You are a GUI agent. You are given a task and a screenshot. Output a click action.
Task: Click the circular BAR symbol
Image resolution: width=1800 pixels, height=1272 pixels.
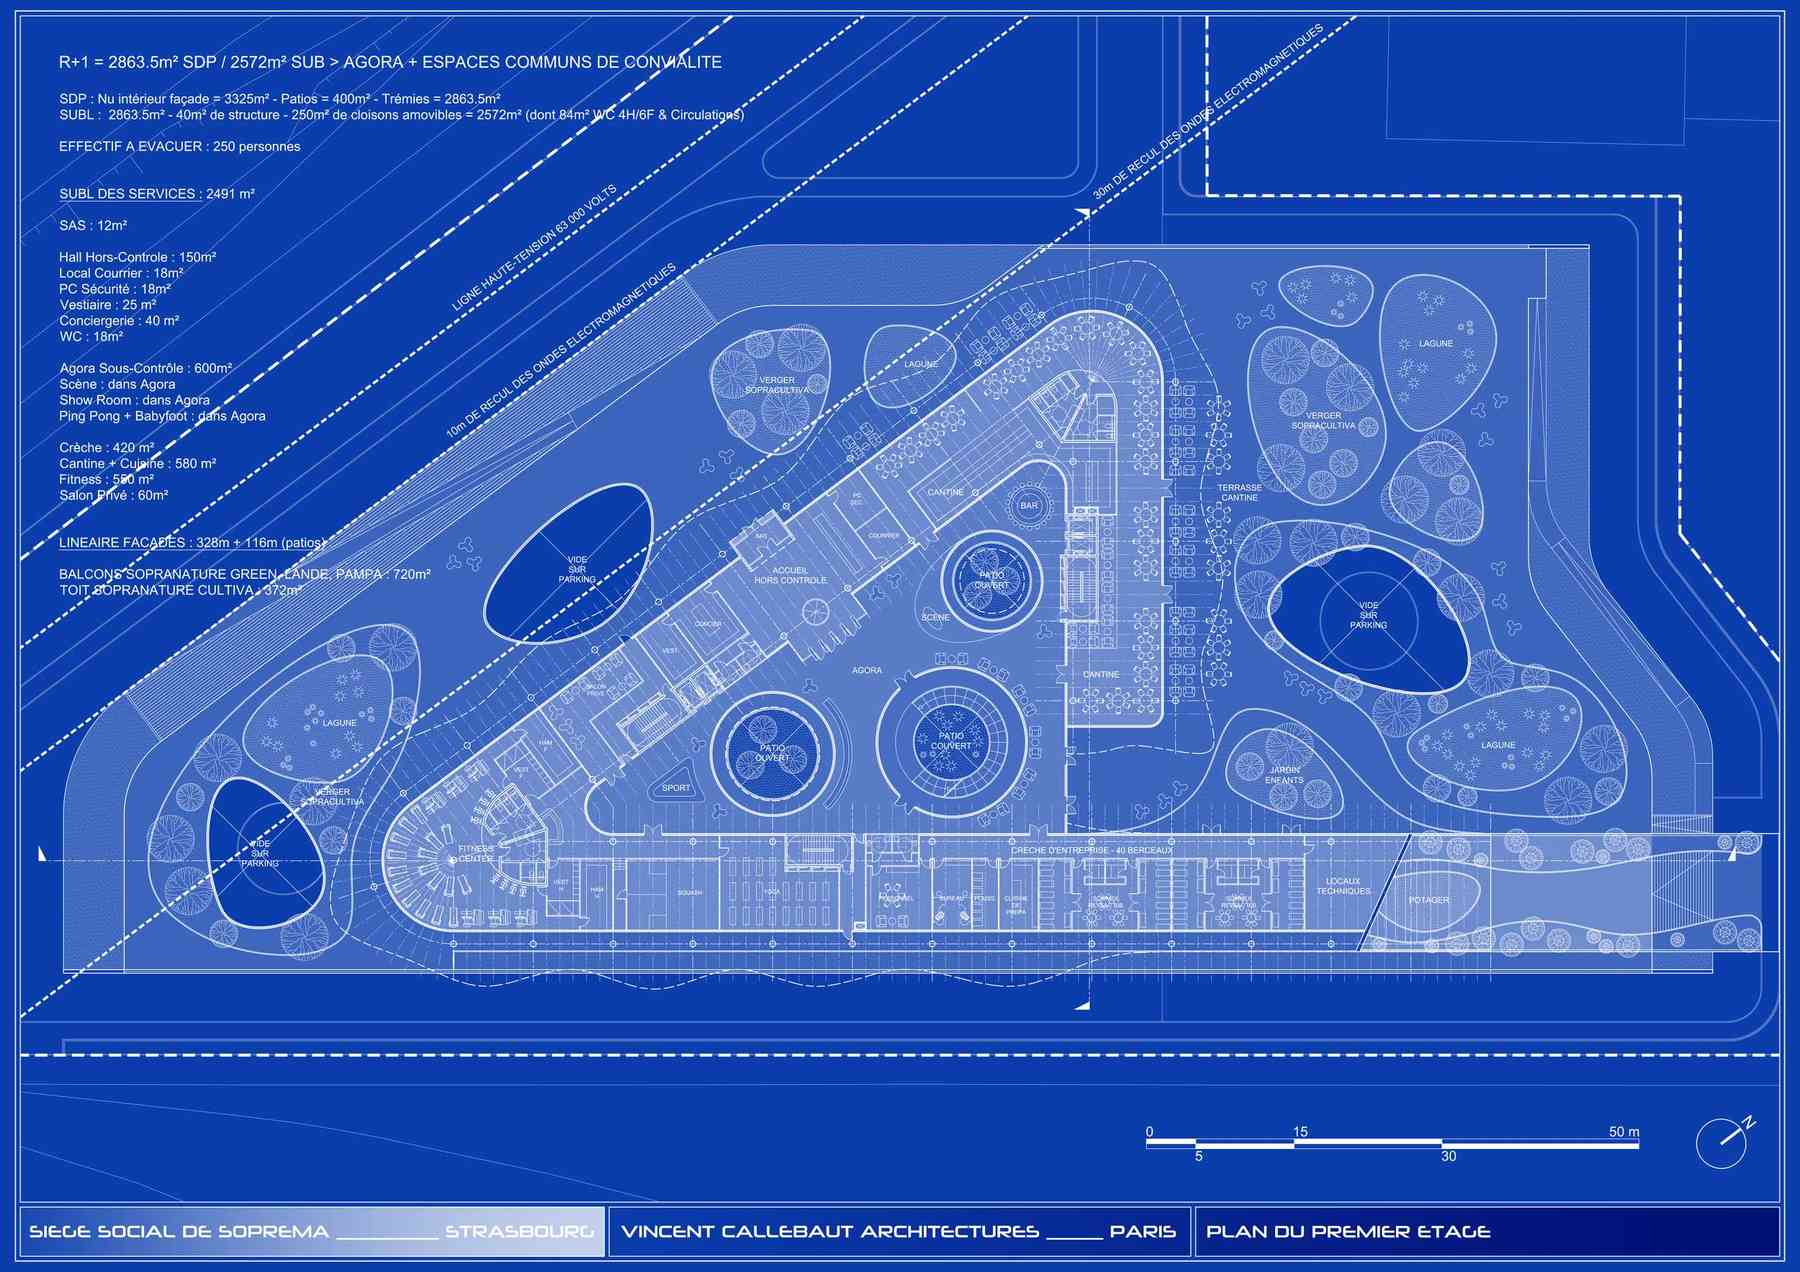[x=1029, y=506]
